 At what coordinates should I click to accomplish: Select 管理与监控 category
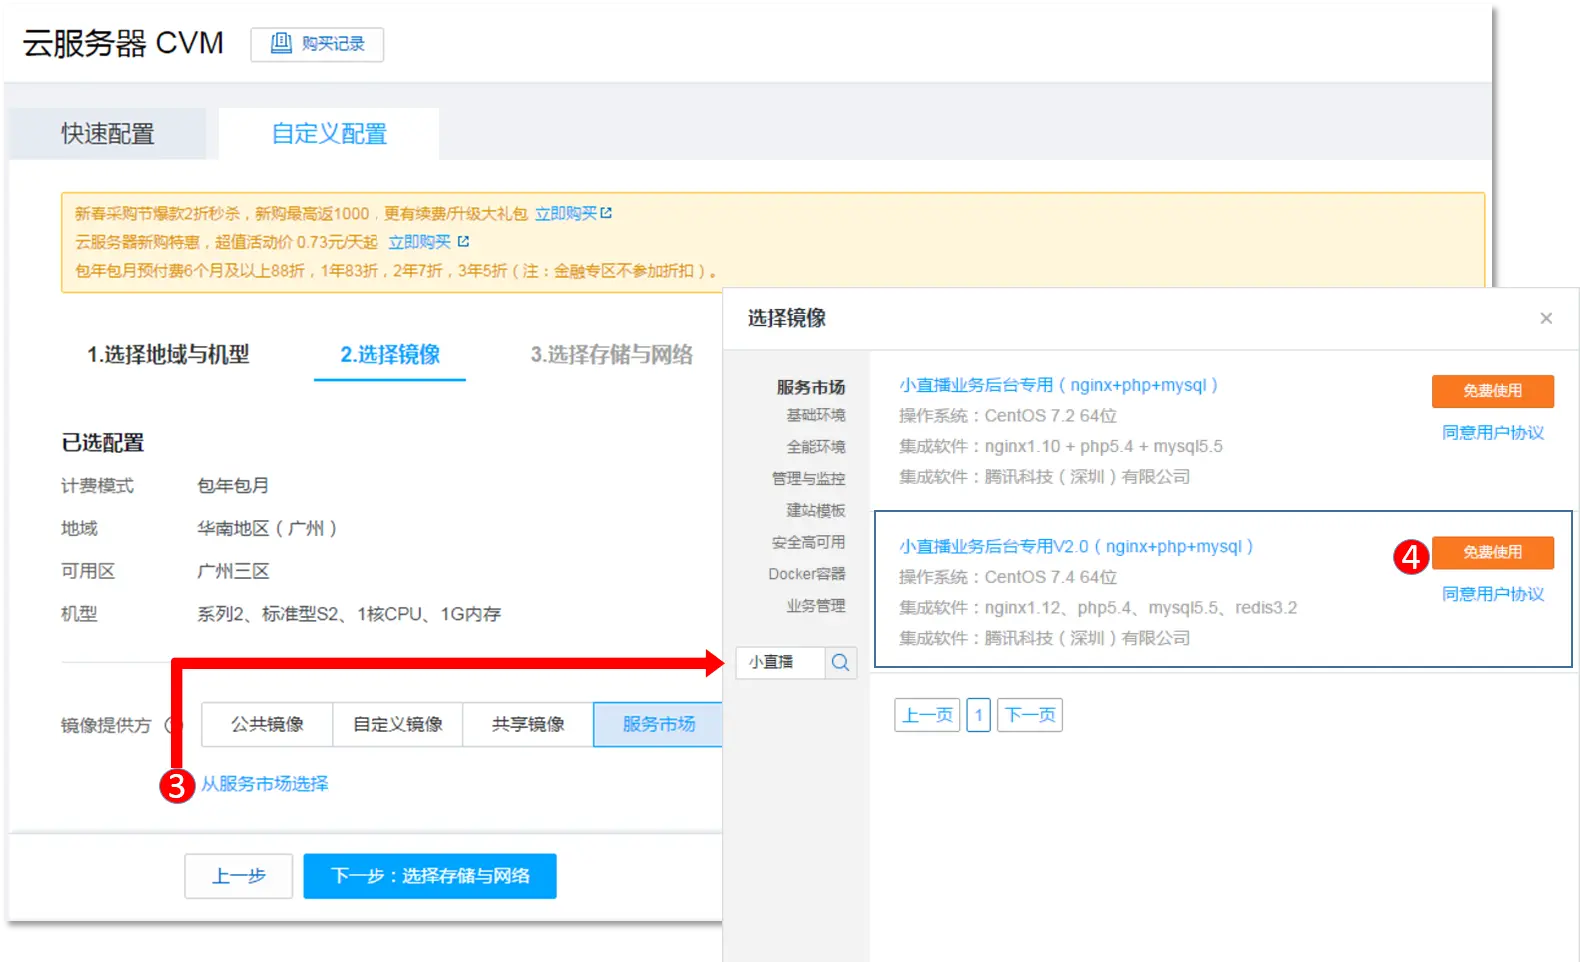[x=808, y=479]
